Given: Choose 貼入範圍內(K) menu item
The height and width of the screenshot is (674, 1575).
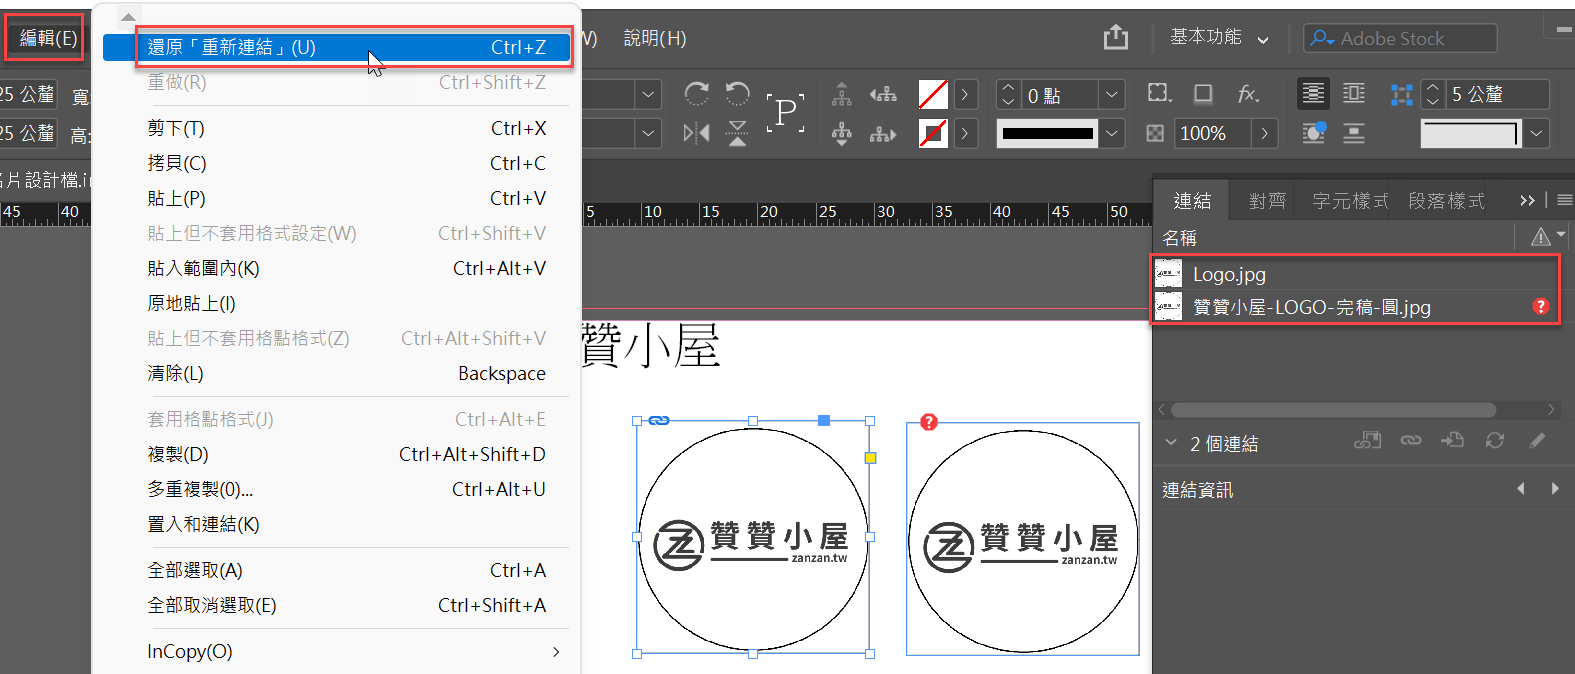Looking at the screenshot, I should click(336, 268).
